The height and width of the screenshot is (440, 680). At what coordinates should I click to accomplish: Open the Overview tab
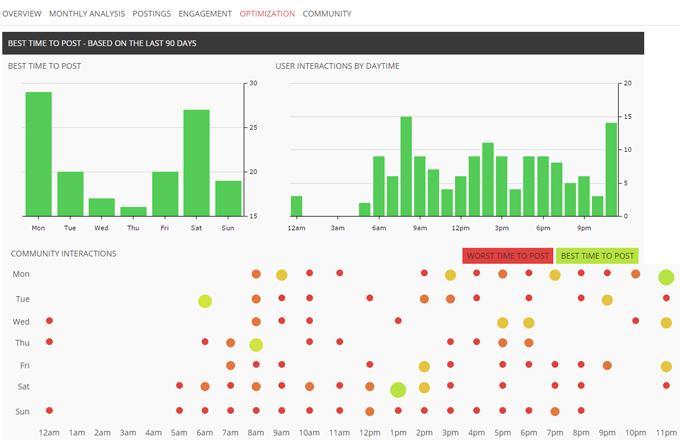[x=21, y=14]
